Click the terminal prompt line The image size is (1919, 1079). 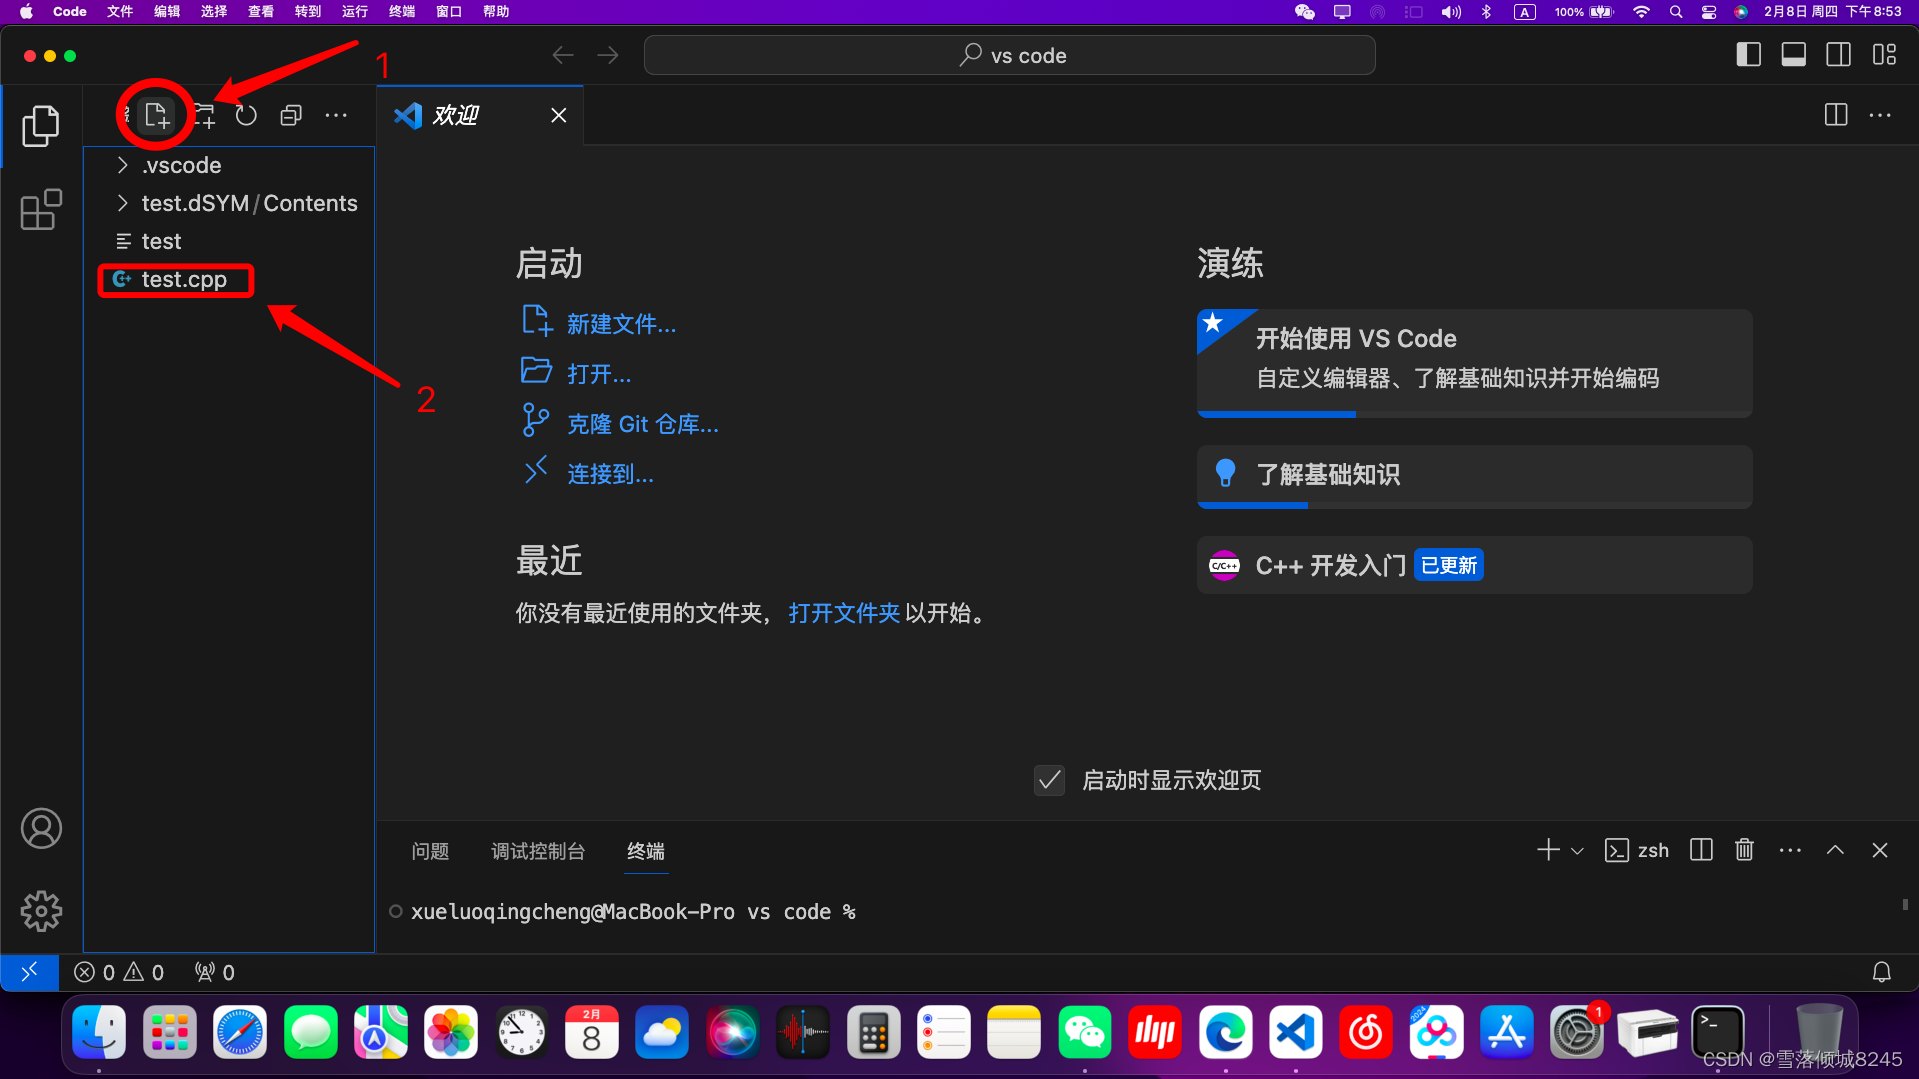[x=633, y=912]
